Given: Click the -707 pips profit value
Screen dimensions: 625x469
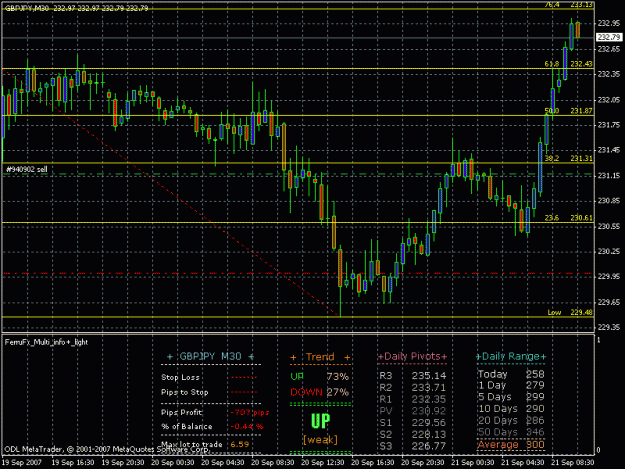Looking at the screenshot, I should pyautogui.click(x=250, y=412).
